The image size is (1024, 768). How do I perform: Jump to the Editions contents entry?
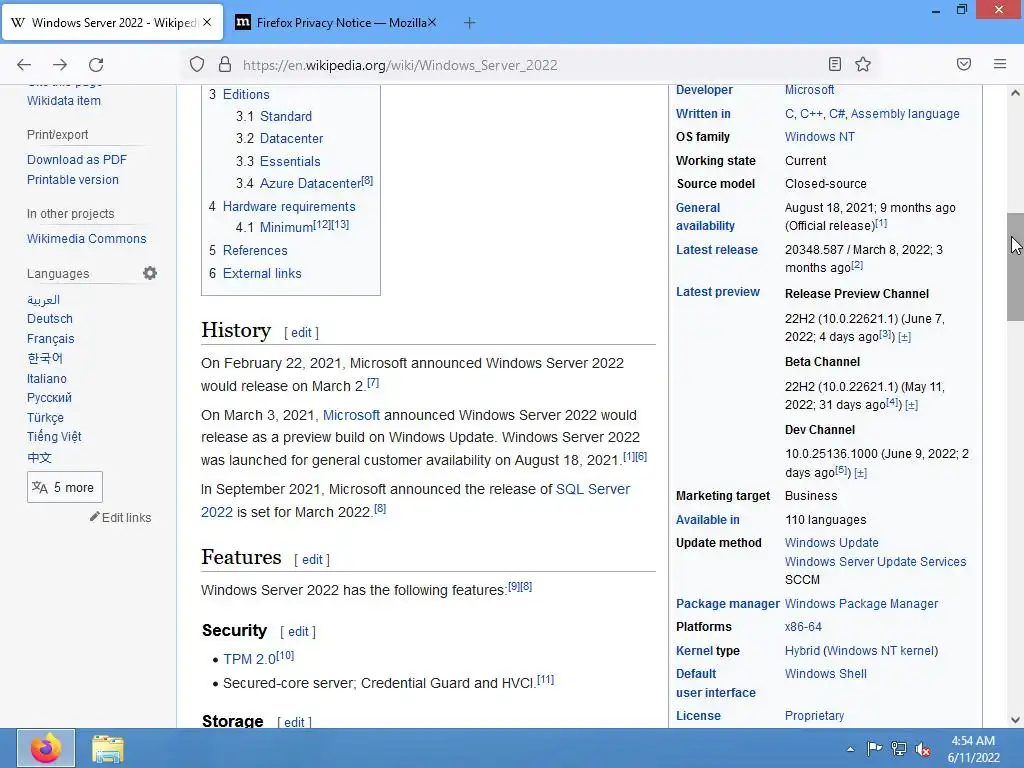(x=246, y=94)
